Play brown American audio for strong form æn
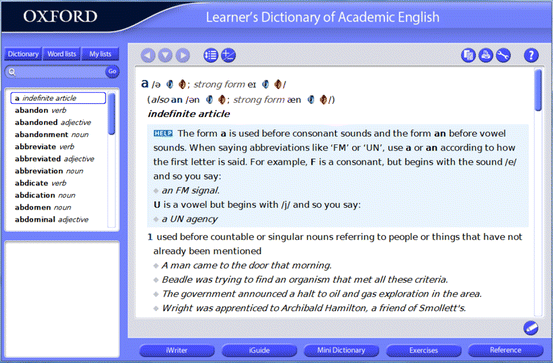Screen dimensions: 553x363 (323, 99)
